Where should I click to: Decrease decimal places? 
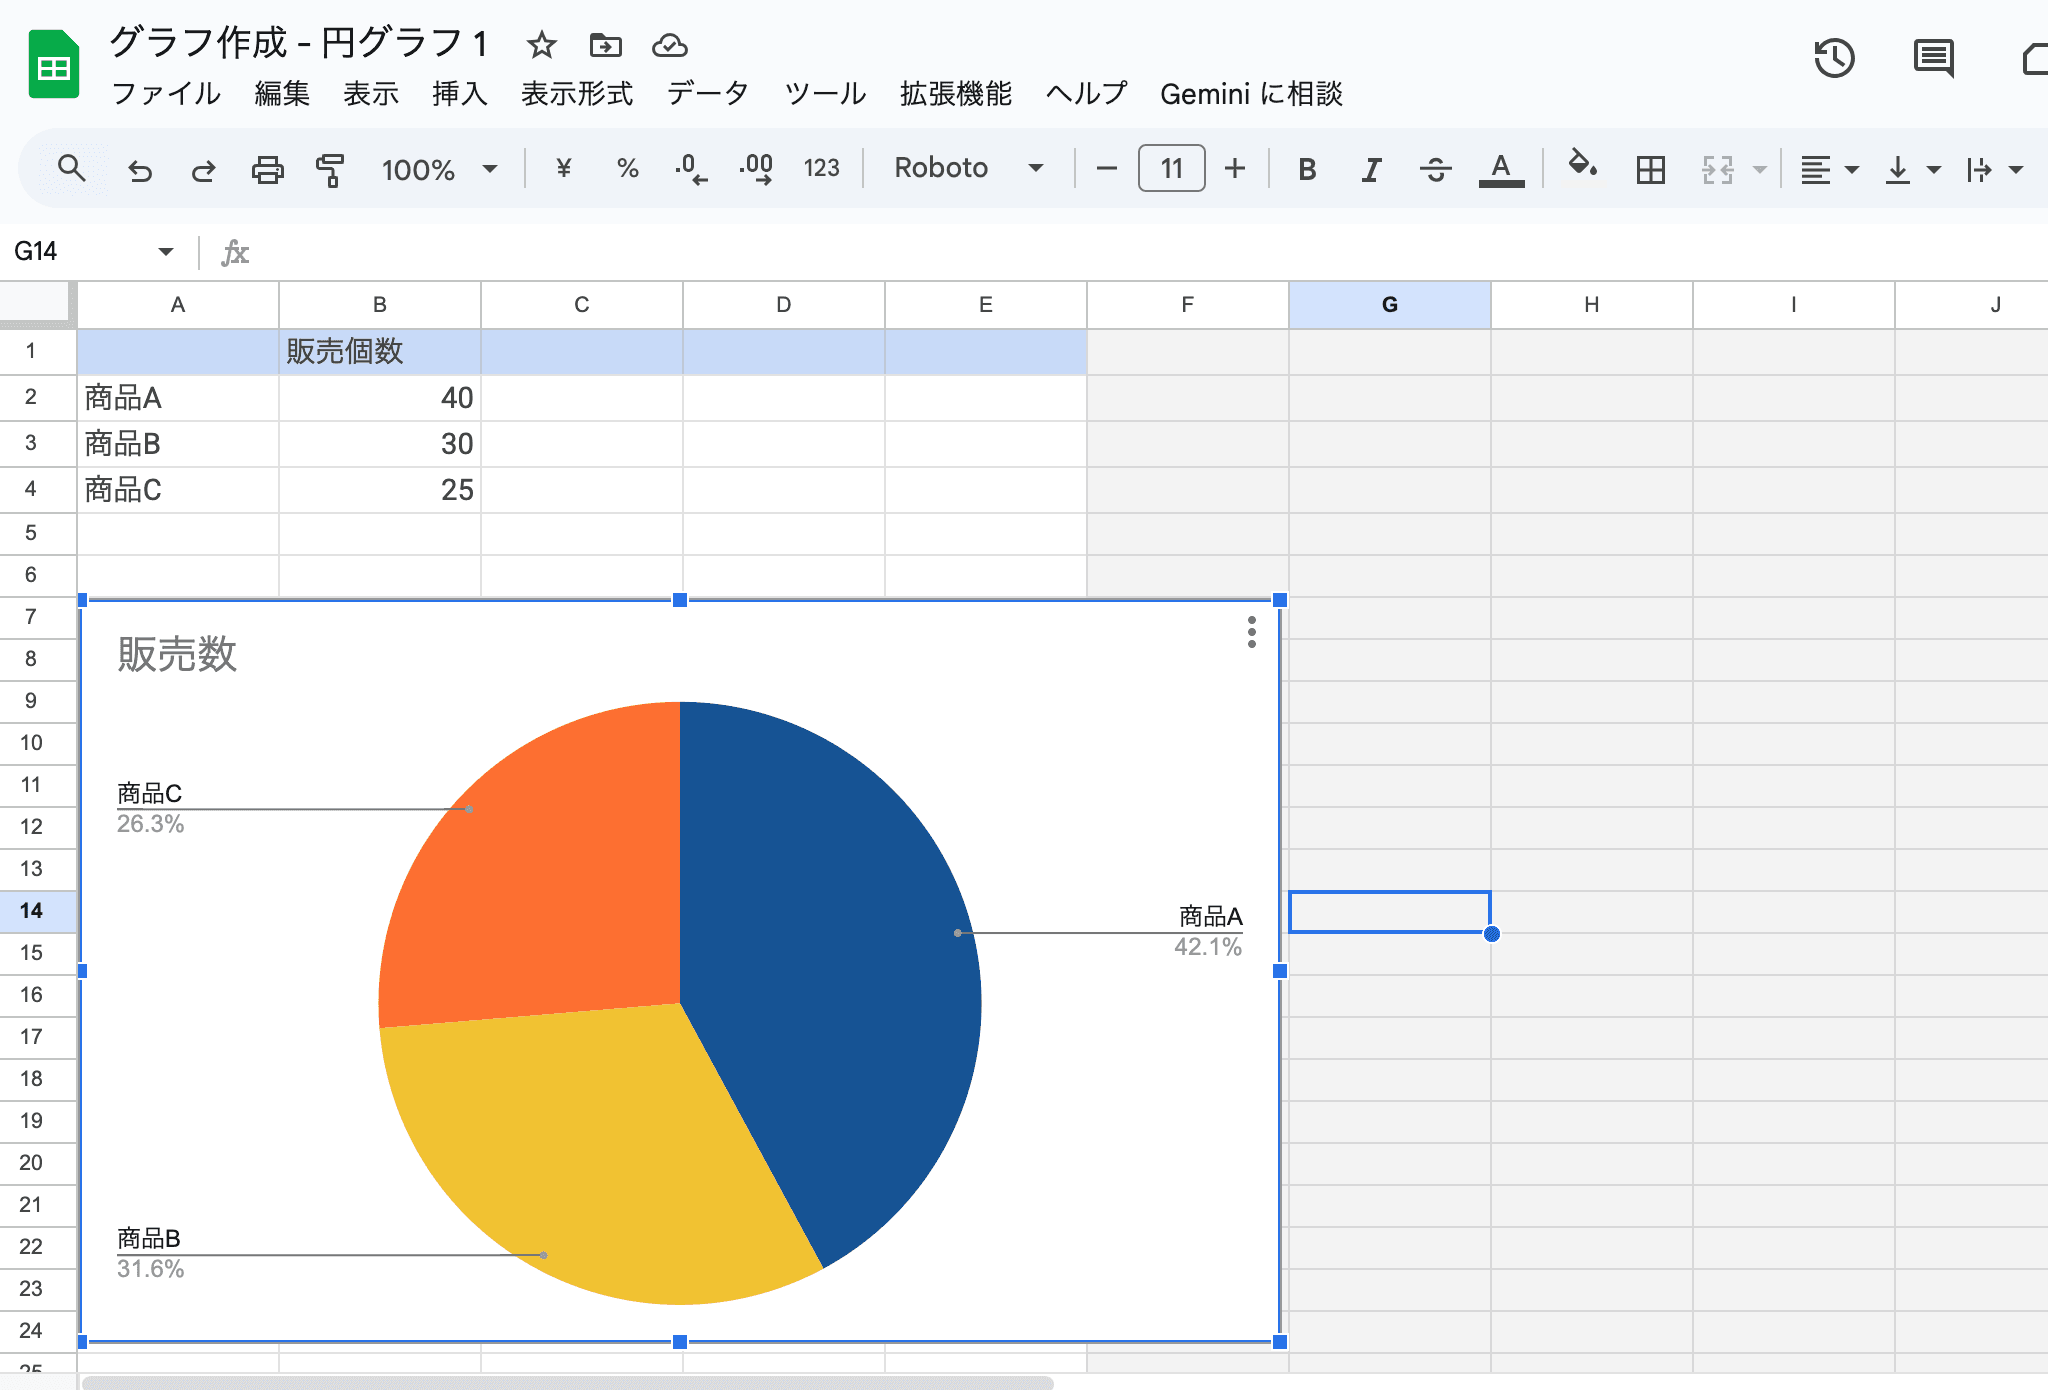click(692, 169)
